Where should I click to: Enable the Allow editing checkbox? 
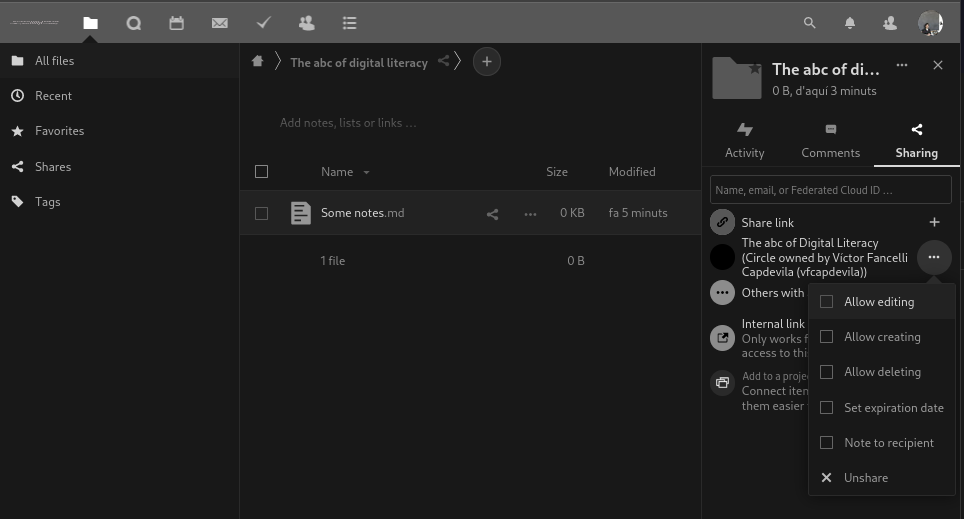click(827, 302)
